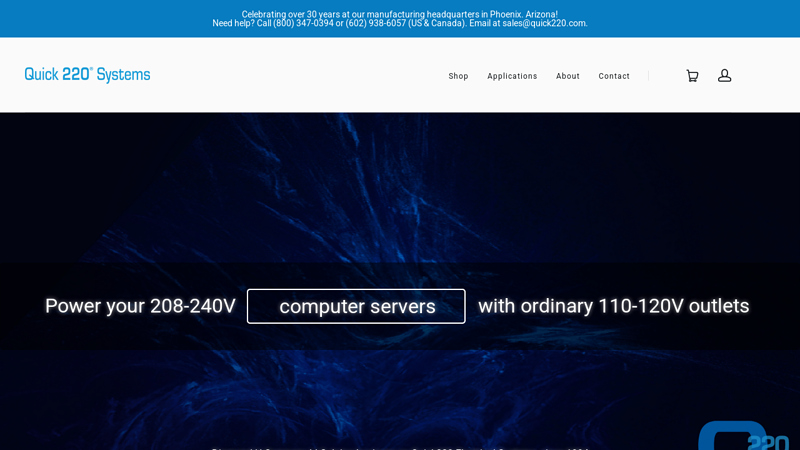Screen dimensions: 800x450
Task: Click the user account icon
Action: pyautogui.click(x=725, y=76)
